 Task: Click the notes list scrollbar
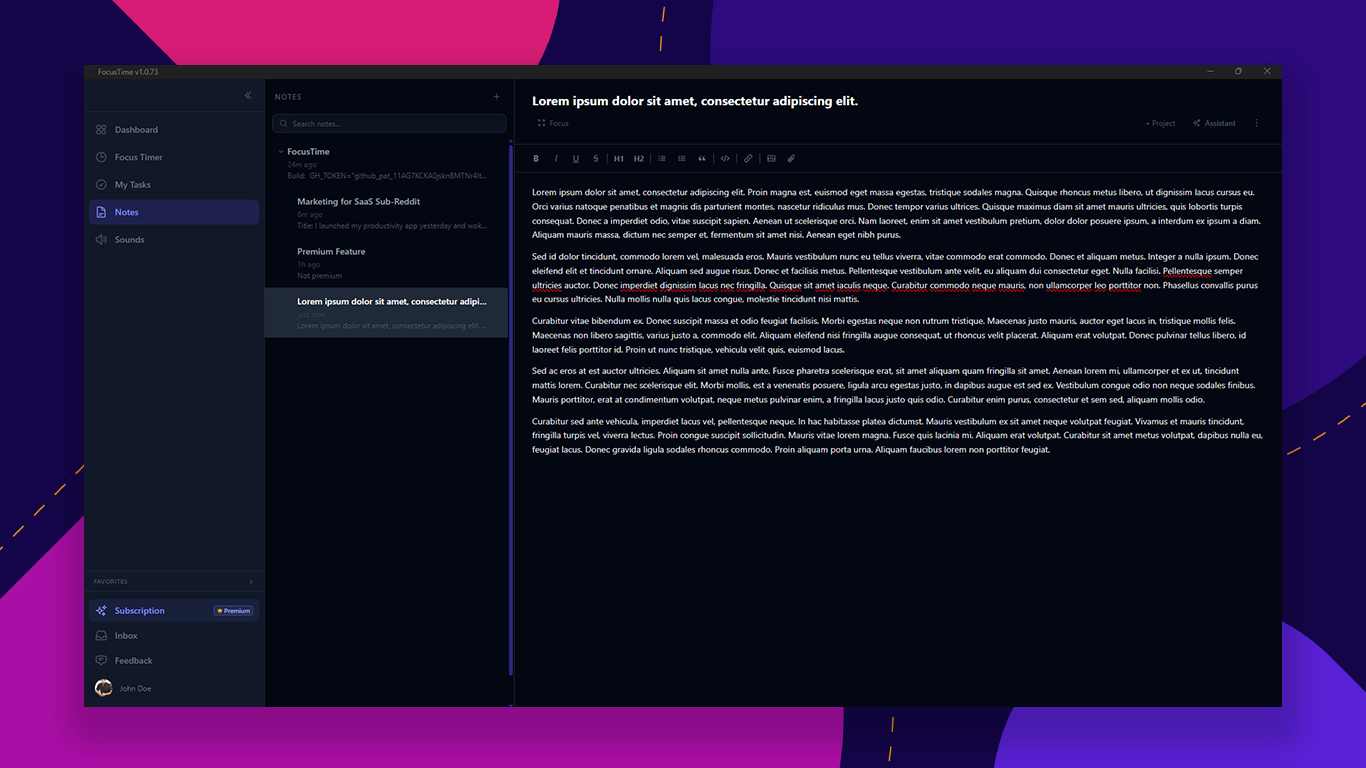pyautogui.click(x=511, y=410)
